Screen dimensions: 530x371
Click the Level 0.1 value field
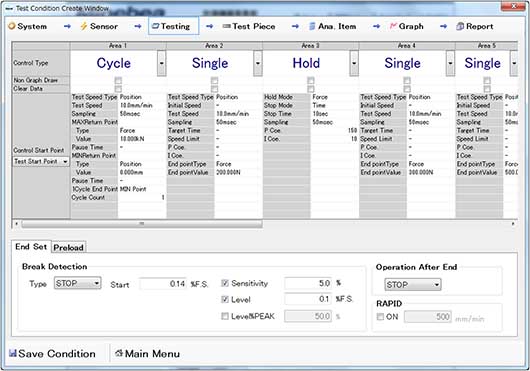point(308,299)
